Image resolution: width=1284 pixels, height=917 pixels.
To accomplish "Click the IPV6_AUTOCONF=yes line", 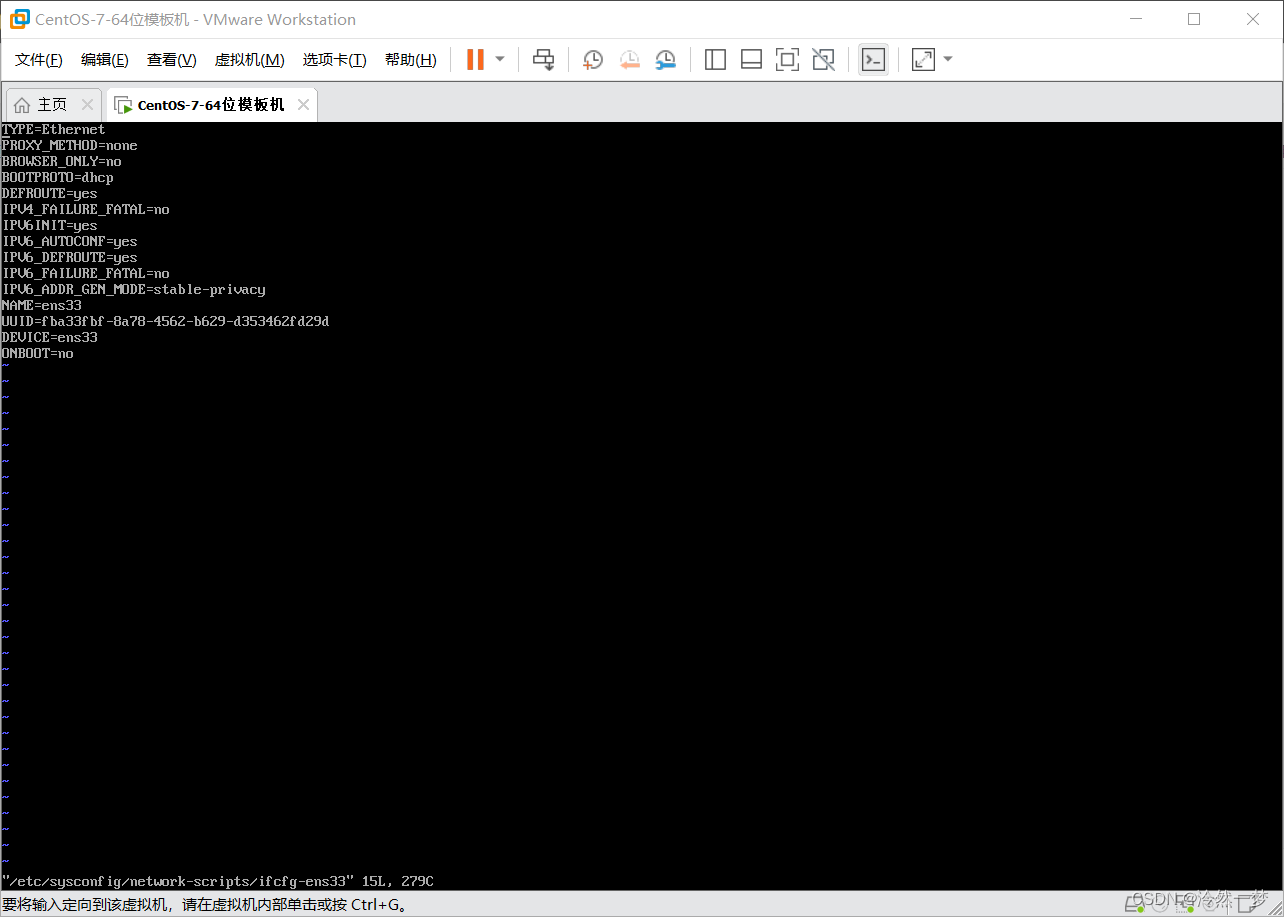I will coord(69,241).
